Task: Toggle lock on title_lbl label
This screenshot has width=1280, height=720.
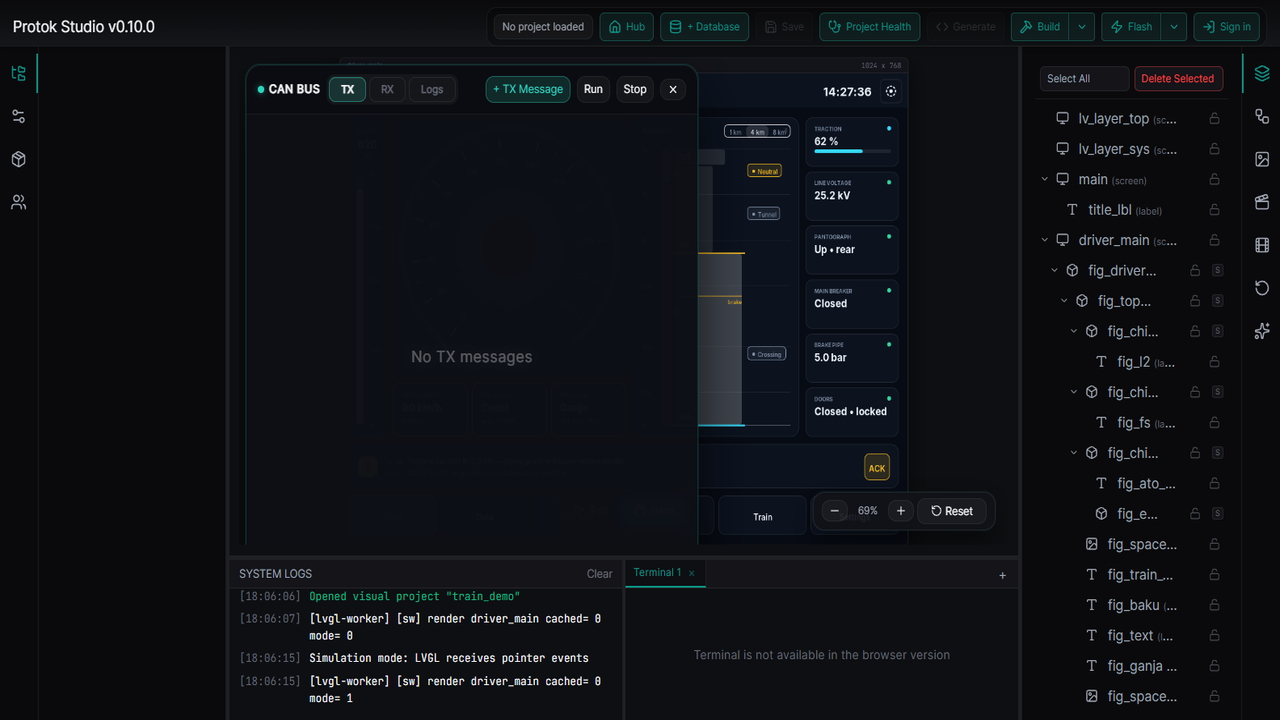Action: [x=1215, y=210]
